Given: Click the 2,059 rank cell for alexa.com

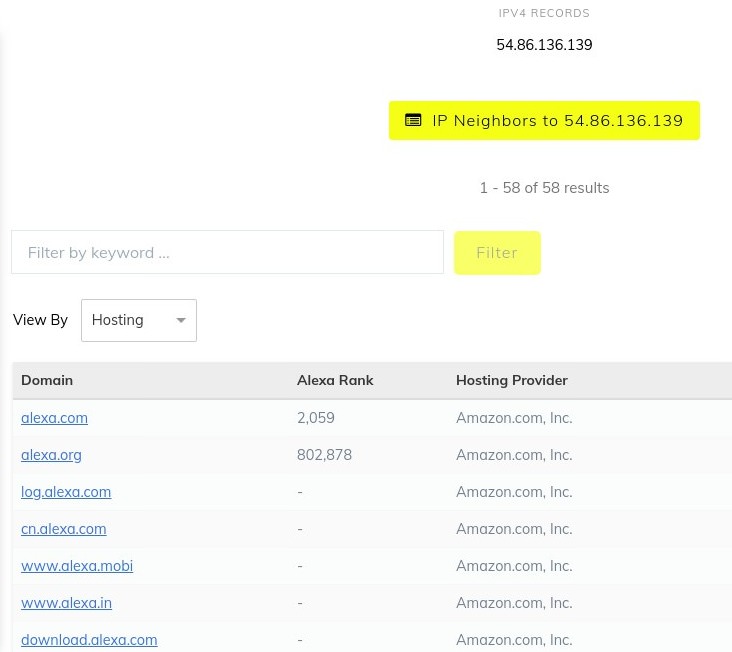Looking at the screenshot, I should point(316,418).
